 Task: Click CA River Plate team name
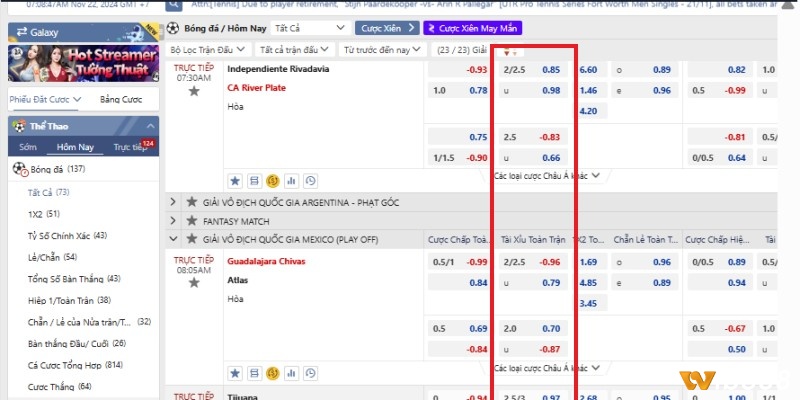pos(256,88)
